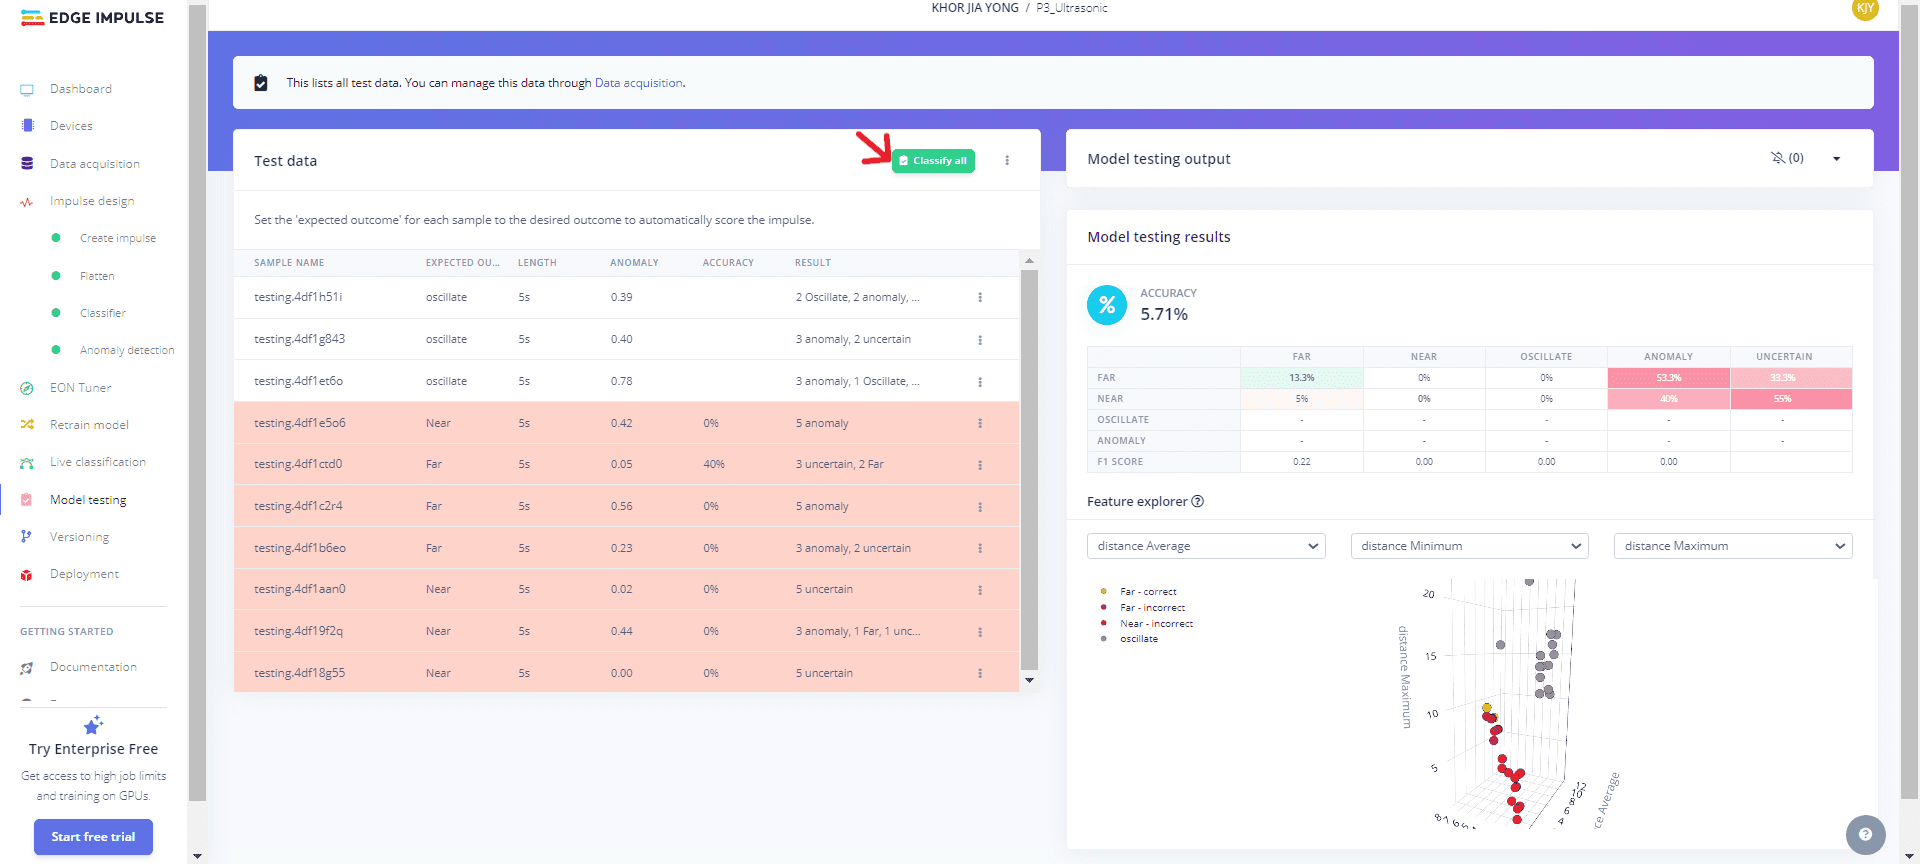
Task: Open row menu for testing.4df1h51i
Action: pyautogui.click(x=980, y=298)
